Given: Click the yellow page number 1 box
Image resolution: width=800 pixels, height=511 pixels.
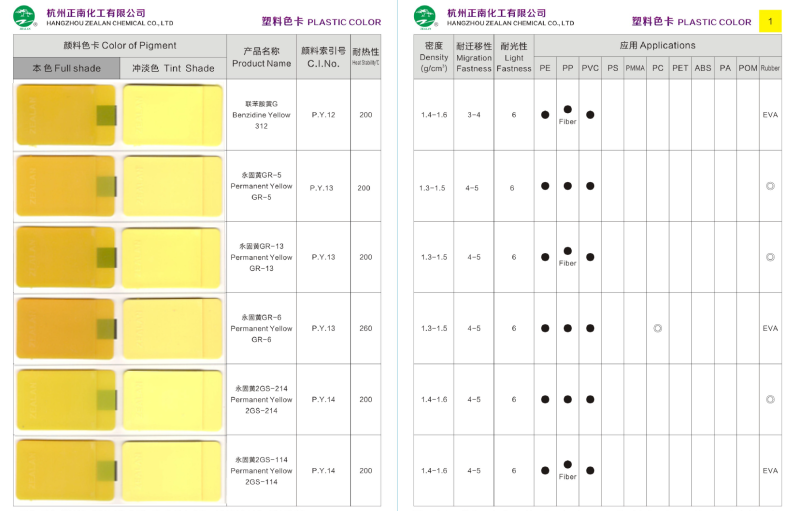Looking at the screenshot, I should (x=770, y=21).
